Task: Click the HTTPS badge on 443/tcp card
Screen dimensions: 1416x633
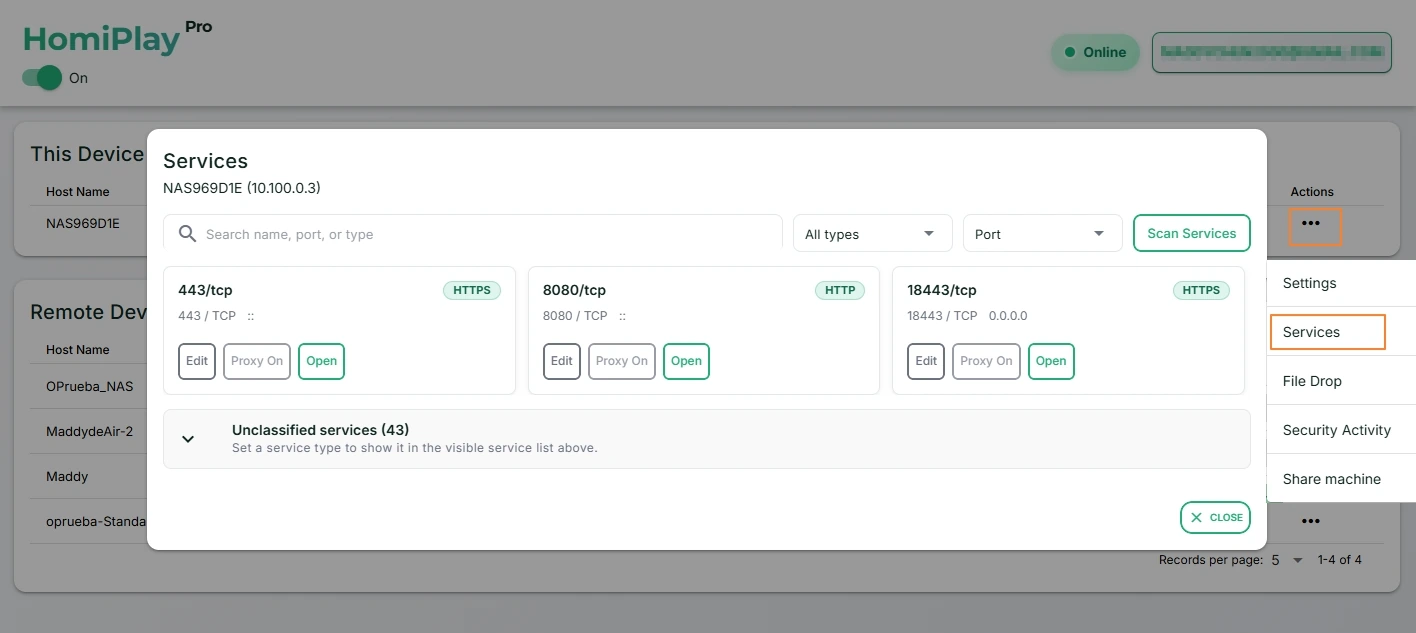Action: pos(472,290)
